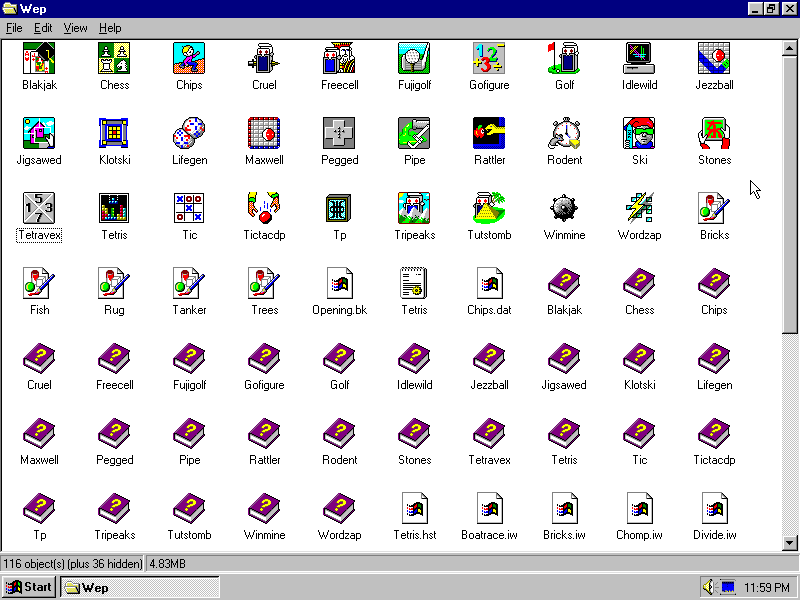
Task: Open the Edit menu
Action: (43, 28)
